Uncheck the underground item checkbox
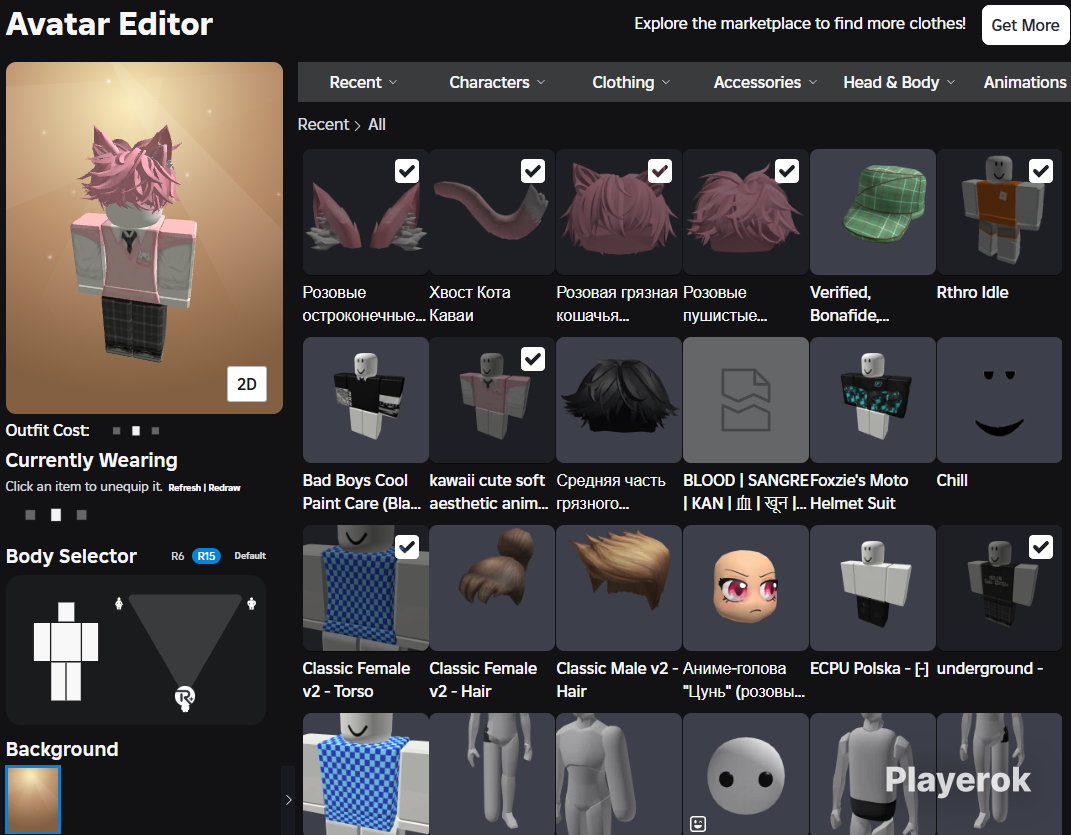Screen dimensions: 1071x835 pyautogui.click(x=1041, y=547)
